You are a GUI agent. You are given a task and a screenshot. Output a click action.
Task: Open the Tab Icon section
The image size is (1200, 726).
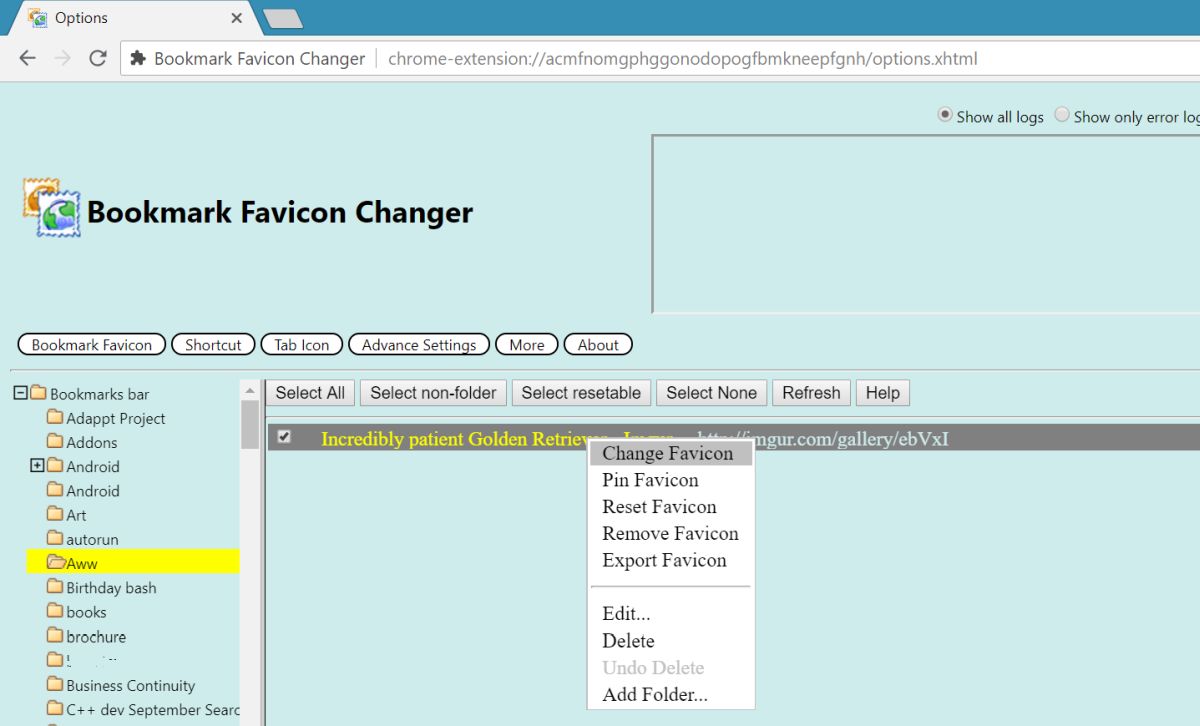(x=302, y=345)
